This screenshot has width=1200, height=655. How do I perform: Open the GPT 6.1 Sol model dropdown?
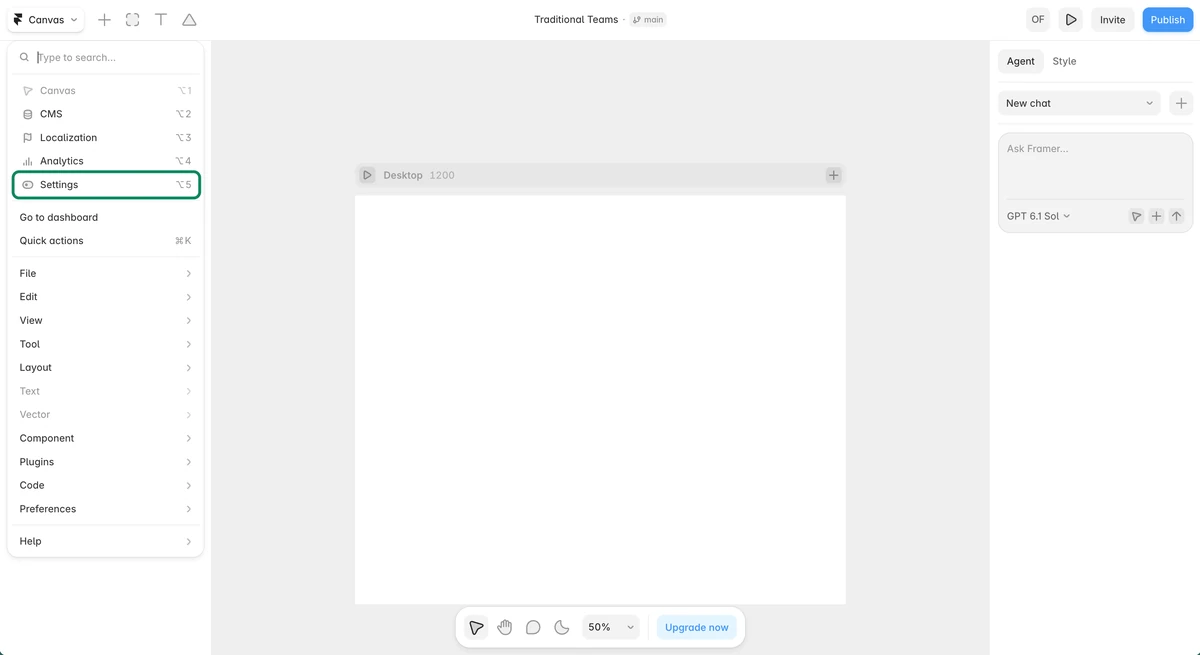tap(1038, 216)
